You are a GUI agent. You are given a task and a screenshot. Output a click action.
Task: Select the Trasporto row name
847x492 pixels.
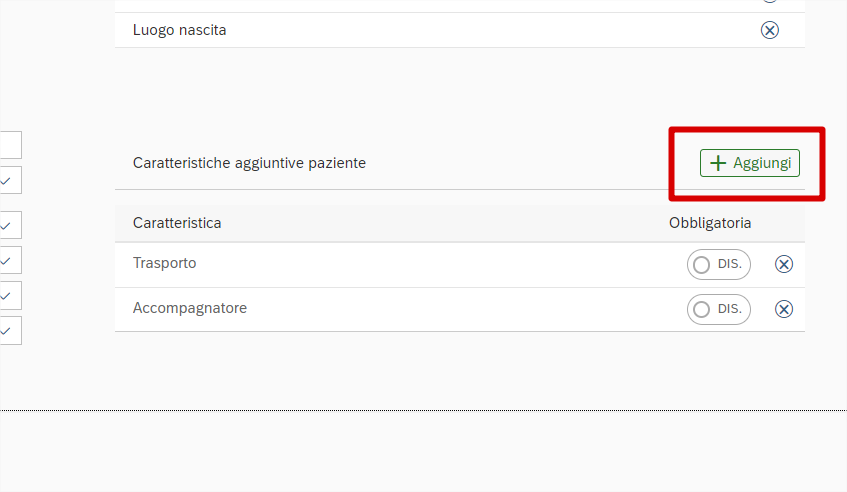click(x=164, y=263)
